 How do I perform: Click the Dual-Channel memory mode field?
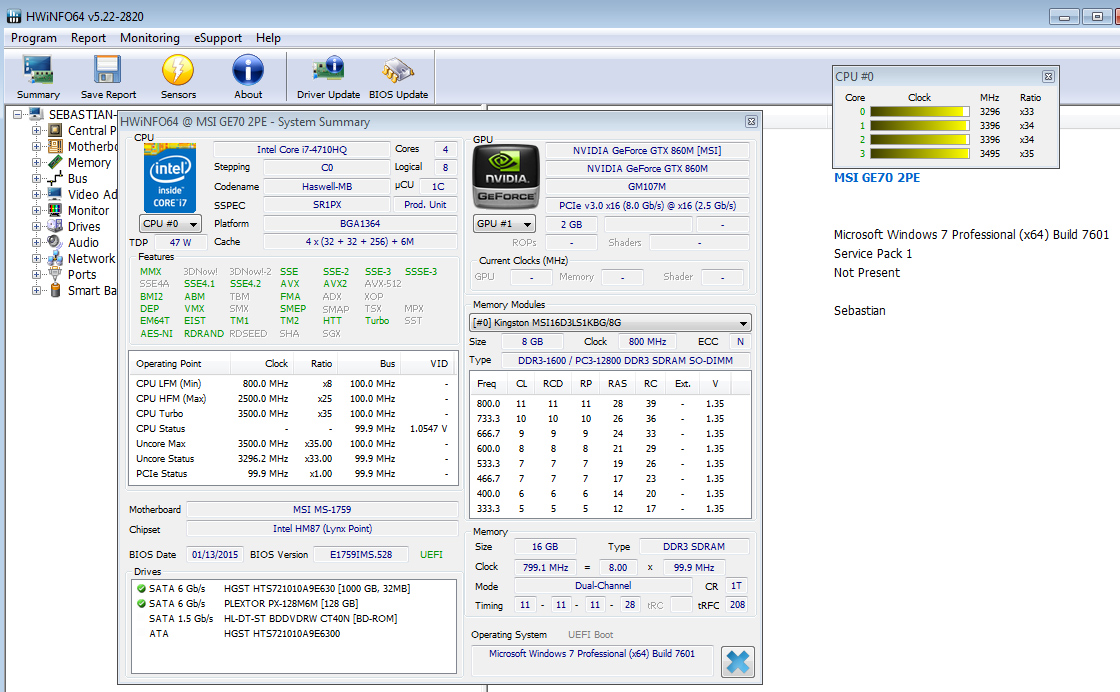603,586
